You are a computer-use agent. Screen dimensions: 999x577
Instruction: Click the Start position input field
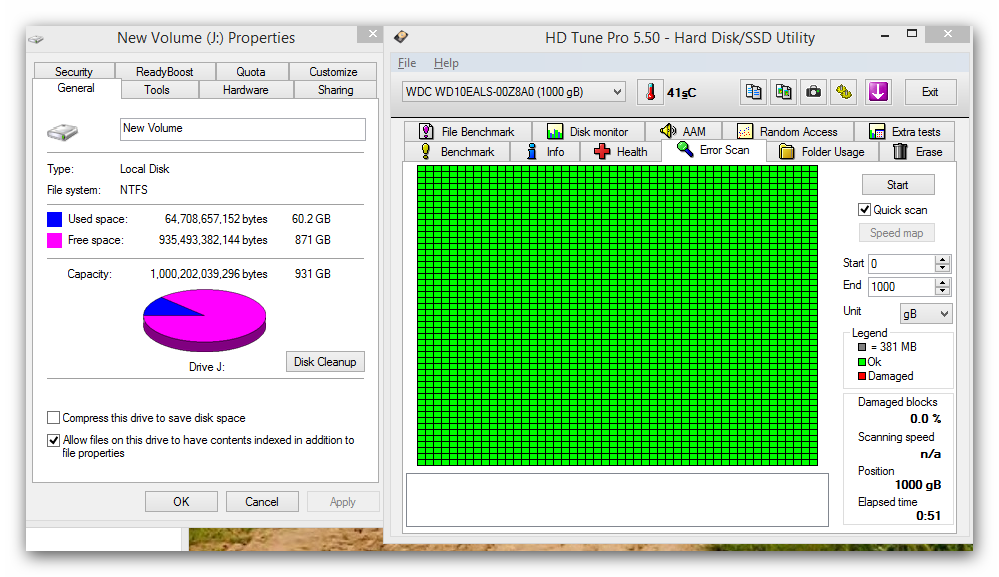[902, 264]
